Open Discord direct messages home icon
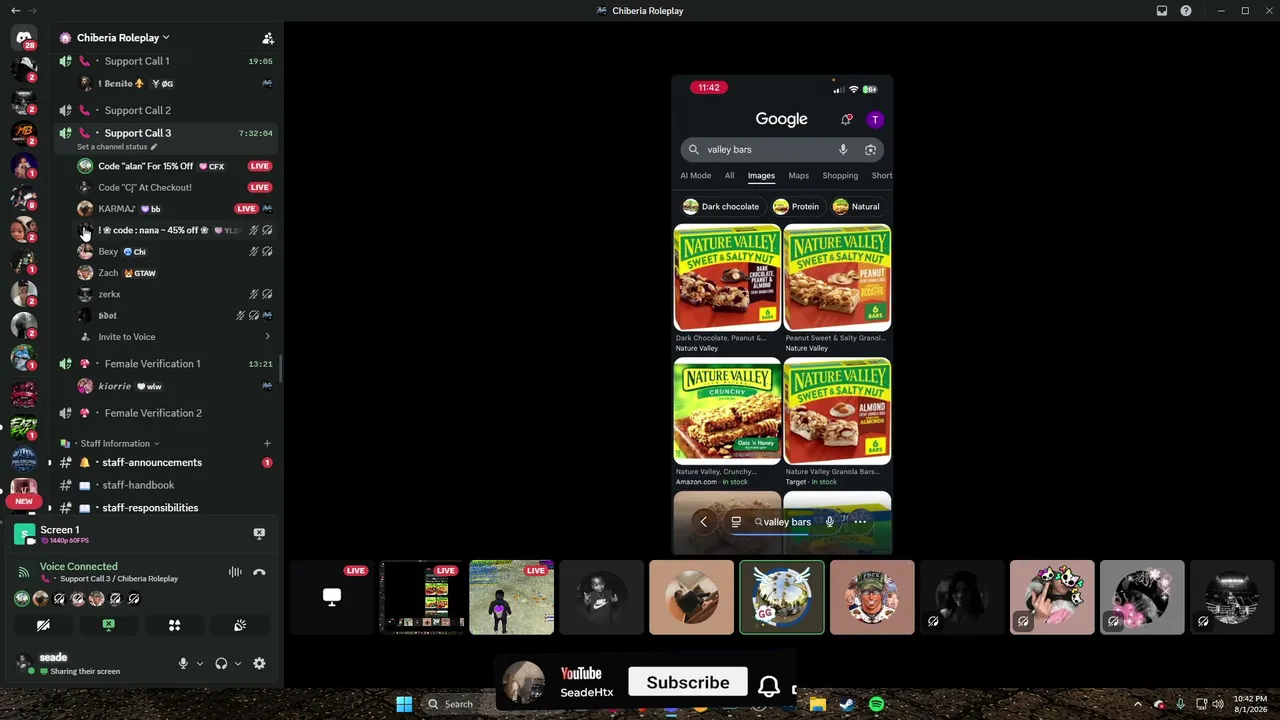Screen dimensions: 1280x720 (24, 38)
